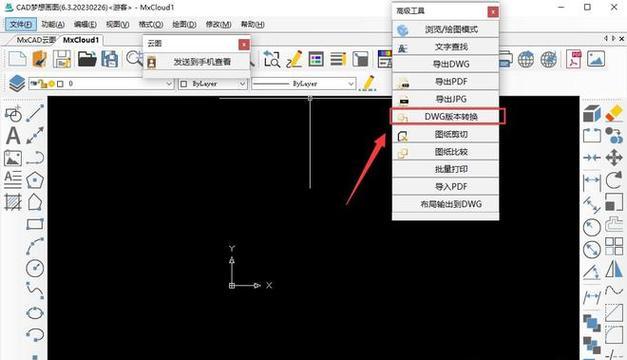Open the 修改(M) menu
627x360 pixels.
(x=218, y=24)
